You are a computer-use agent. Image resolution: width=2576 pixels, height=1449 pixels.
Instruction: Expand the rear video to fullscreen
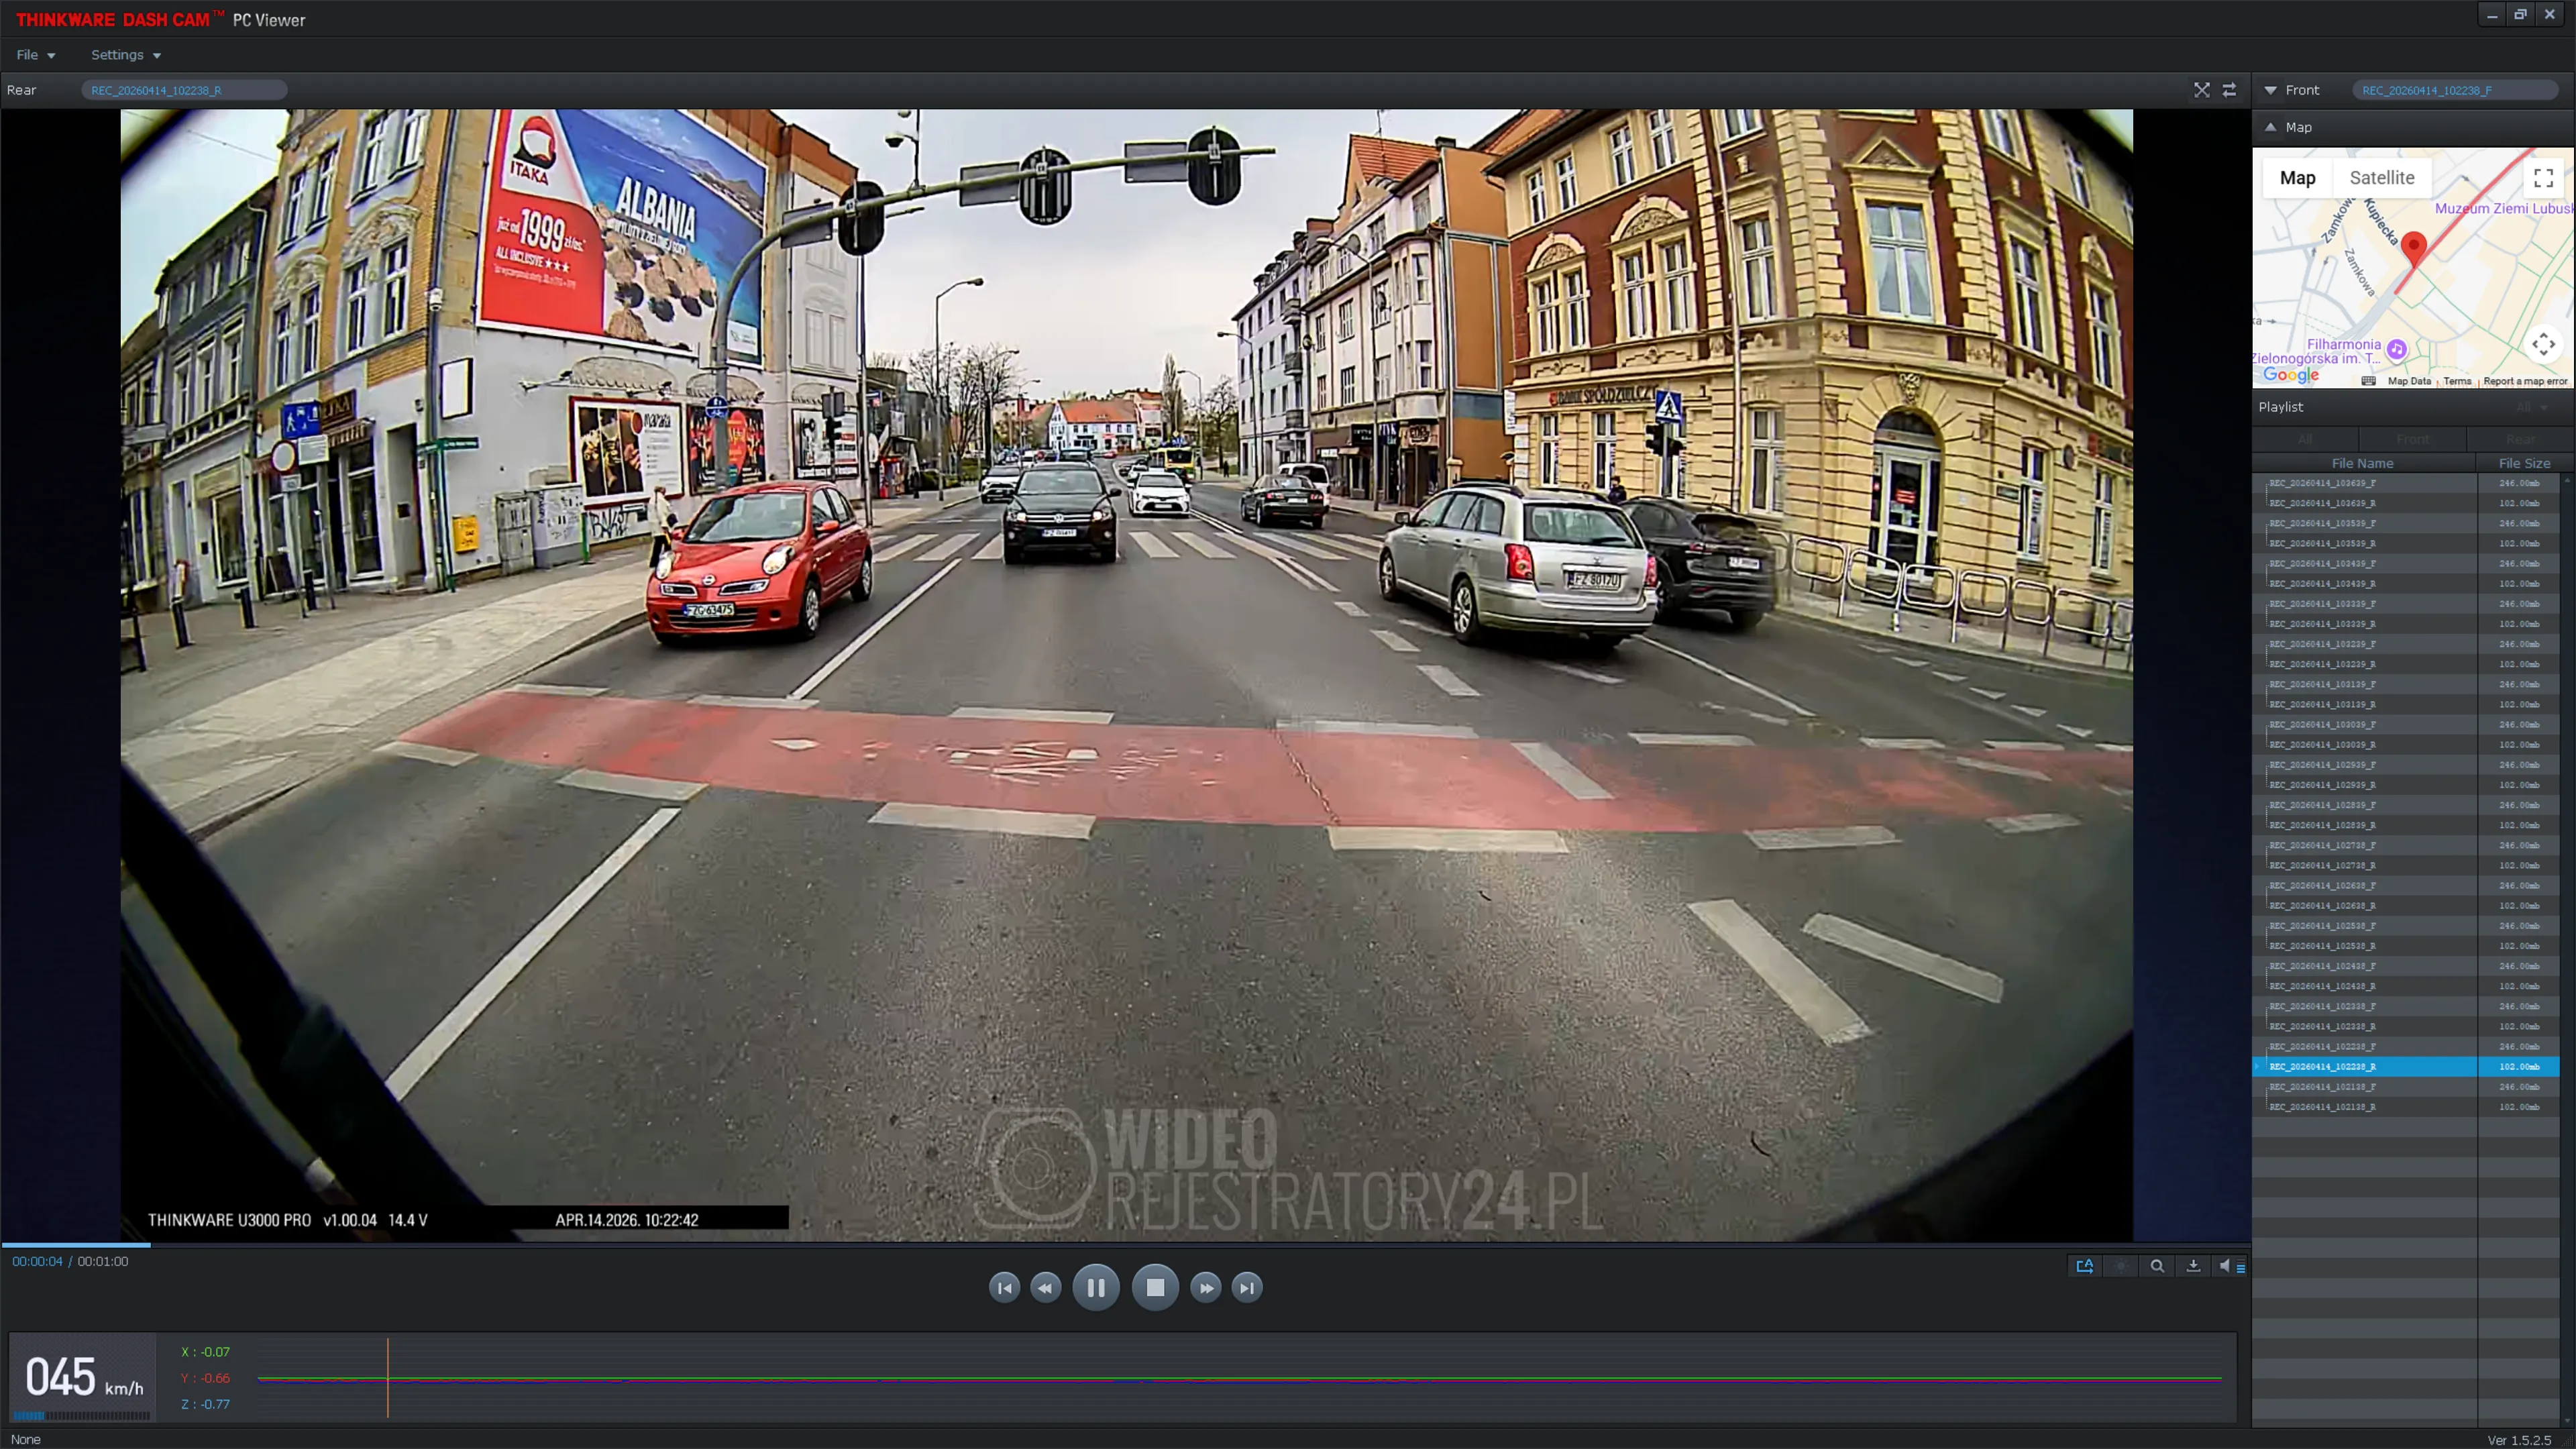coord(2202,90)
